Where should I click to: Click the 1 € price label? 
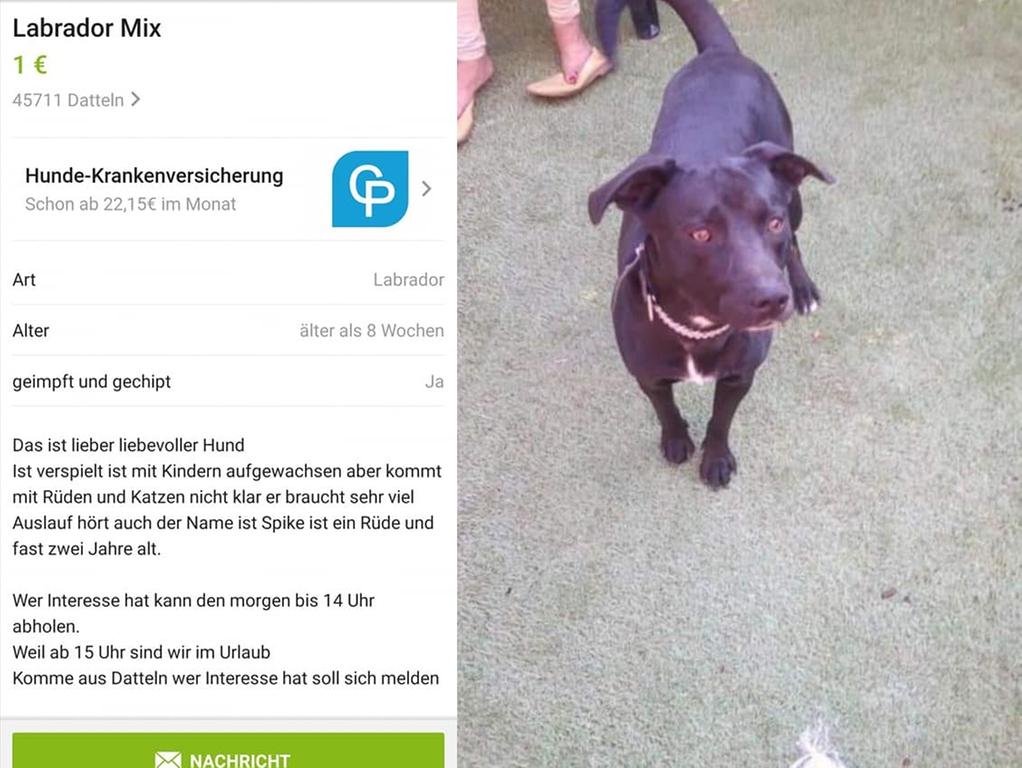click(x=30, y=65)
